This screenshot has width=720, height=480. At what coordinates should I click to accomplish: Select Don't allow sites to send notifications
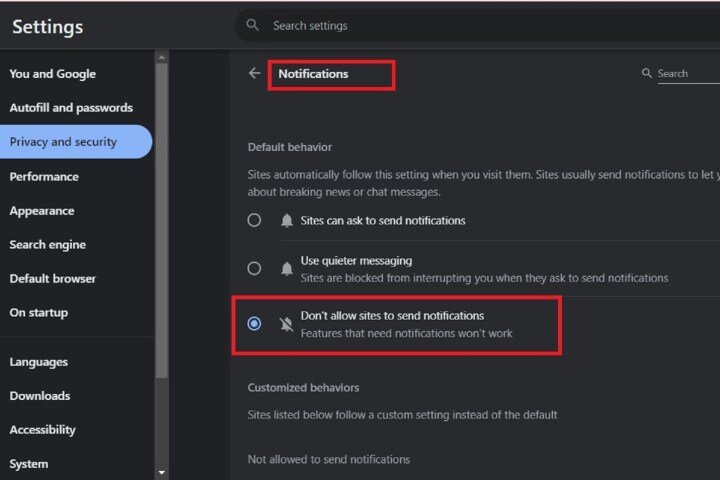(254, 324)
